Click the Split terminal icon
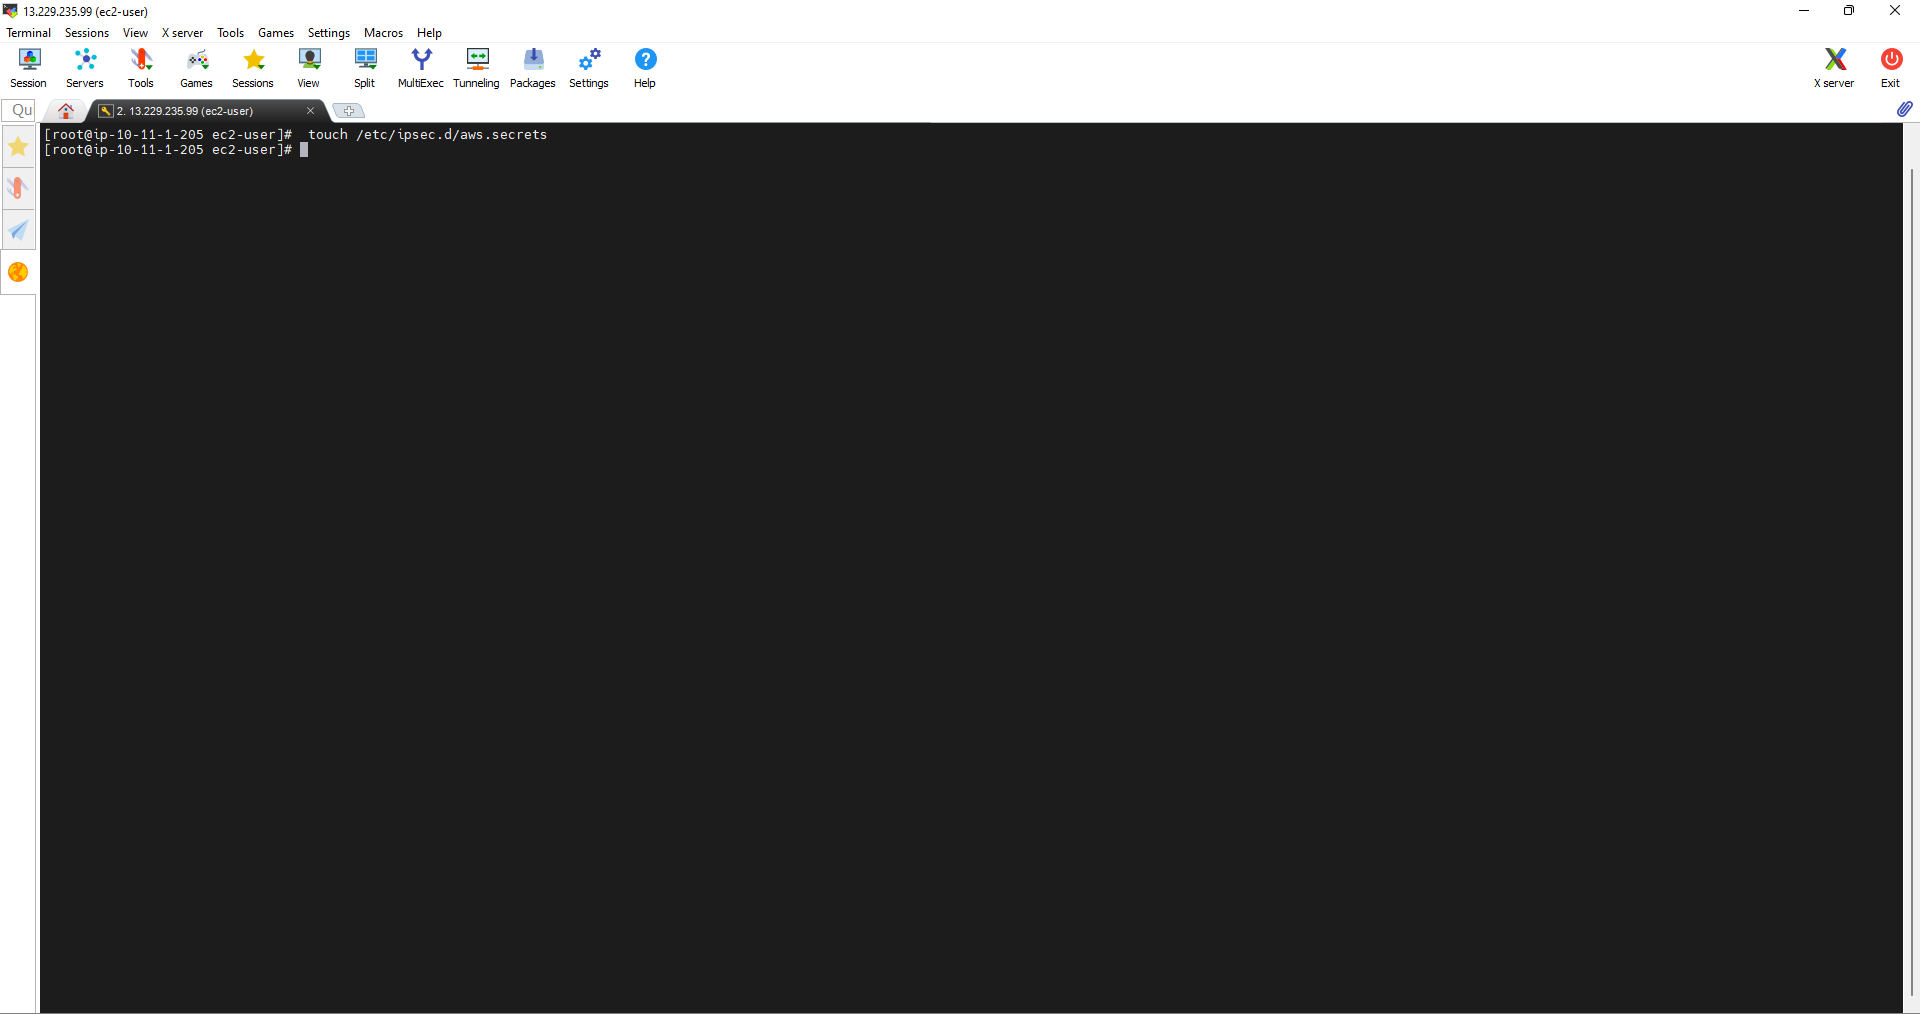This screenshot has width=1920, height=1014. [365, 68]
